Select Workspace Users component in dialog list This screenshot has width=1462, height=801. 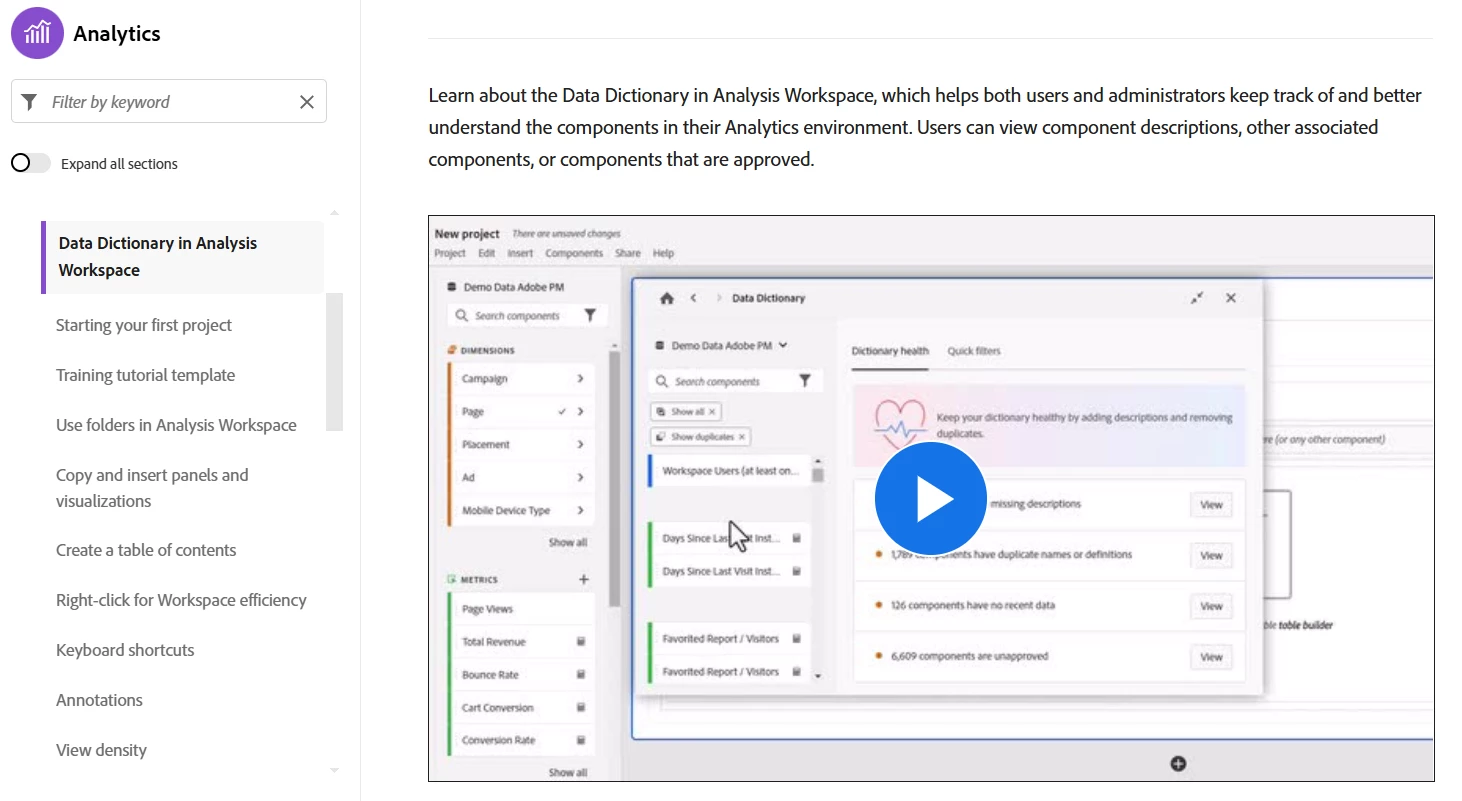click(729, 471)
